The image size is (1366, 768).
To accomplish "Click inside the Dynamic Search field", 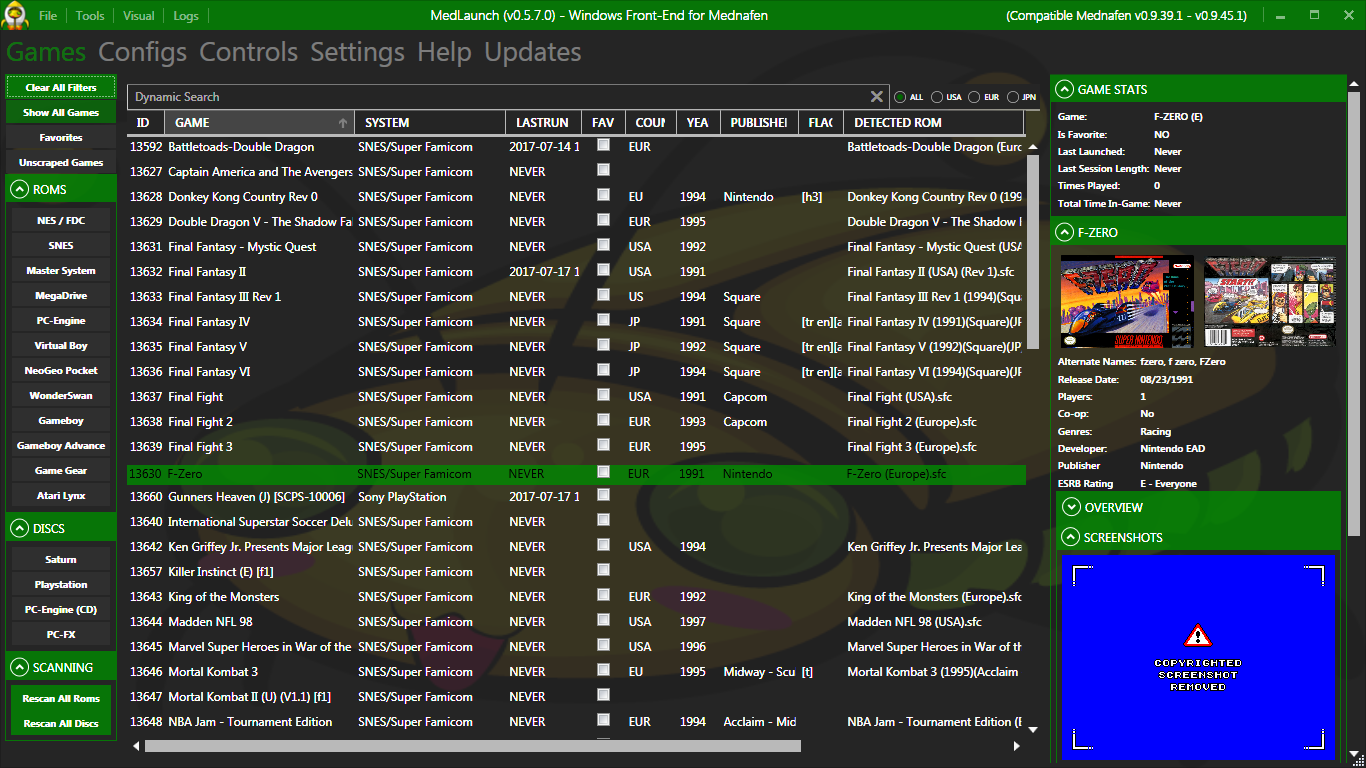I will coord(500,97).
